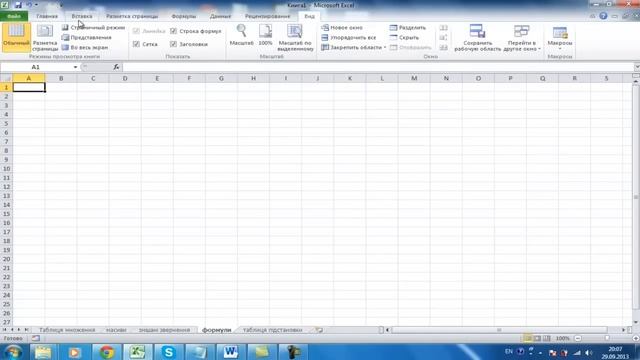Toggle the Заголовки (headings) checkbox

(x=173, y=44)
